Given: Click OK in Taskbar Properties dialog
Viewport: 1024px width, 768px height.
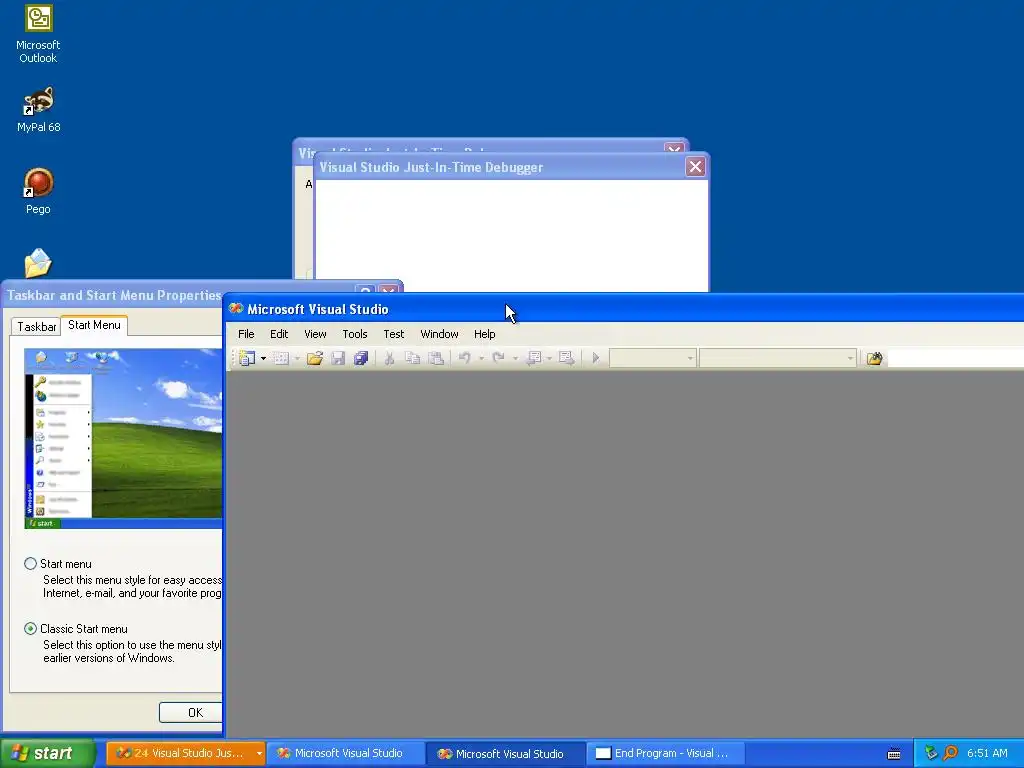Looking at the screenshot, I should [191, 712].
